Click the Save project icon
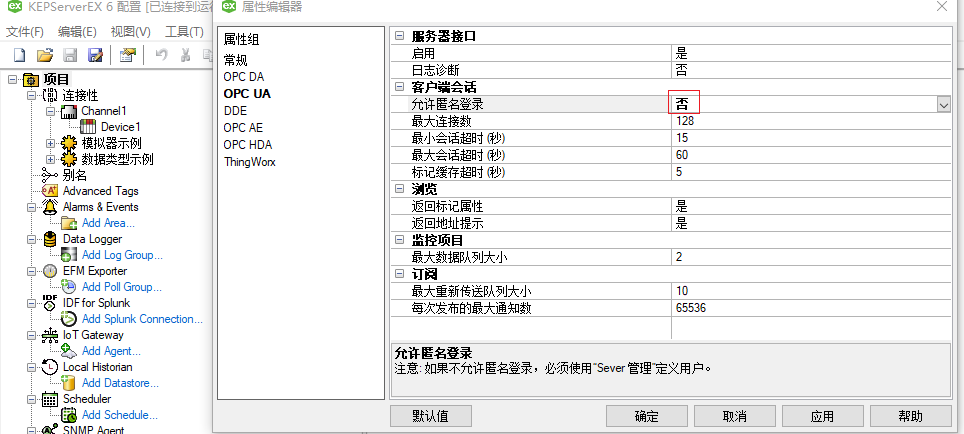Viewport: 964px width, 434px height. tap(70, 56)
